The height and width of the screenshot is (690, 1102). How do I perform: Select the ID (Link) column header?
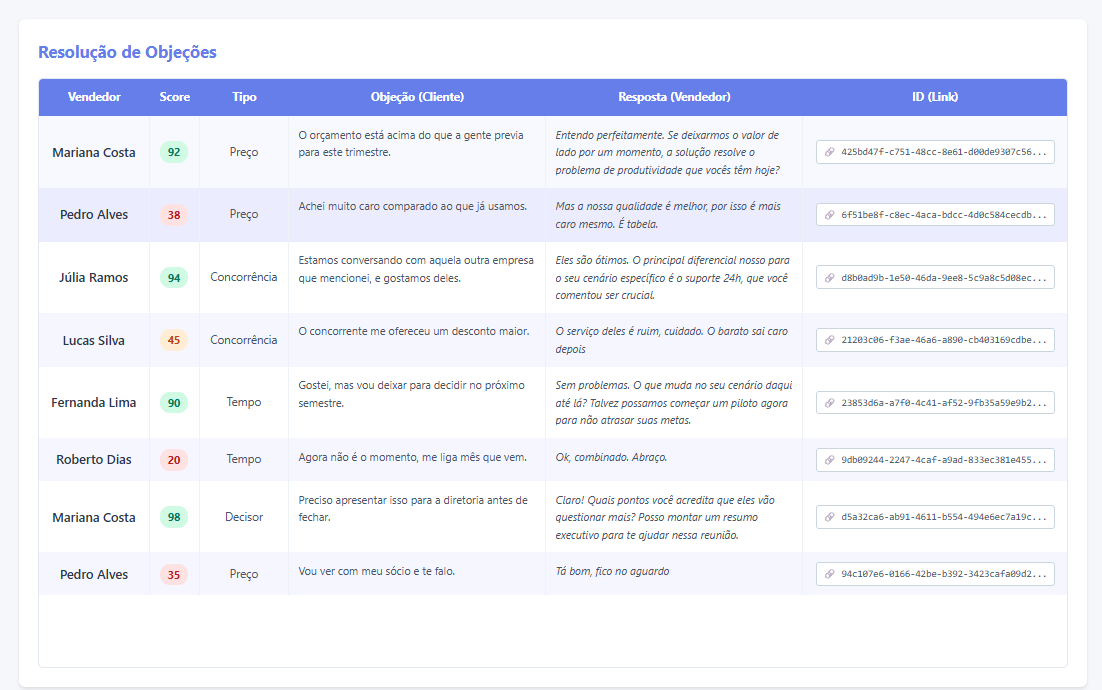(x=934, y=97)
